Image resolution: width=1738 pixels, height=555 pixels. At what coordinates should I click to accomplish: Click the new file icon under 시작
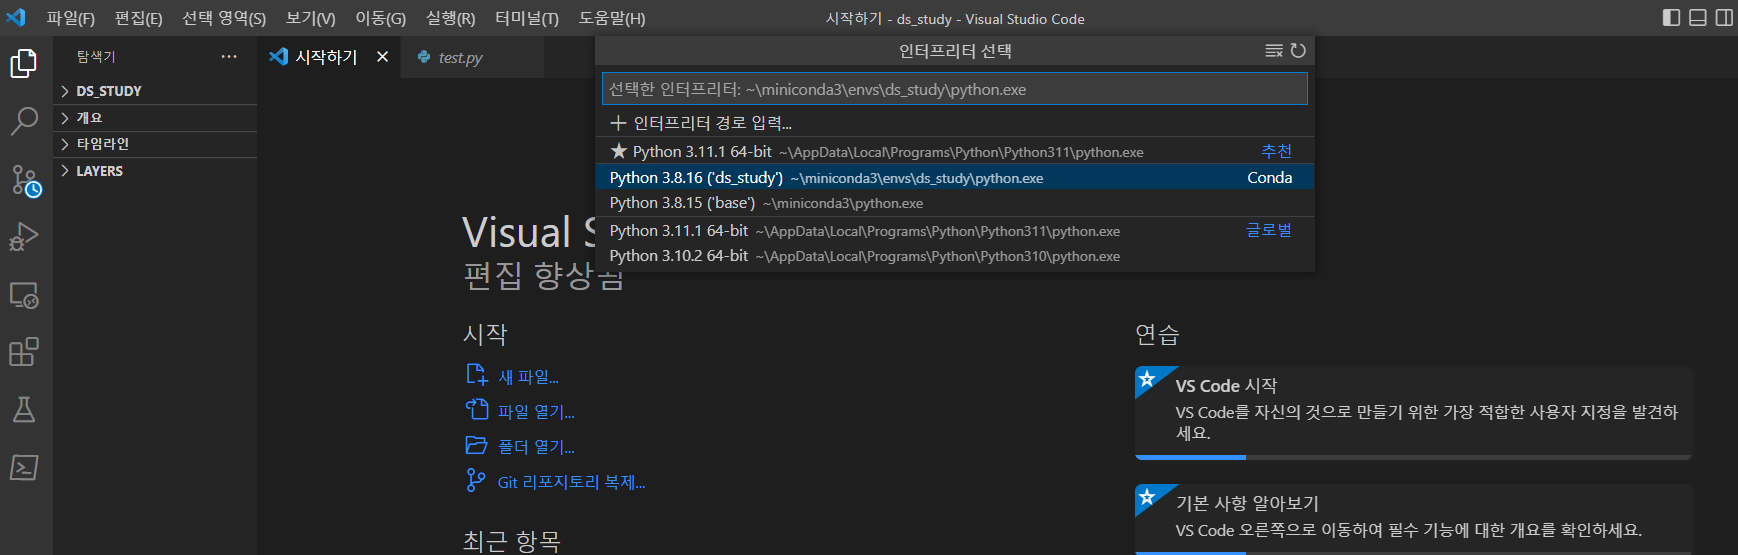(476, 375)
